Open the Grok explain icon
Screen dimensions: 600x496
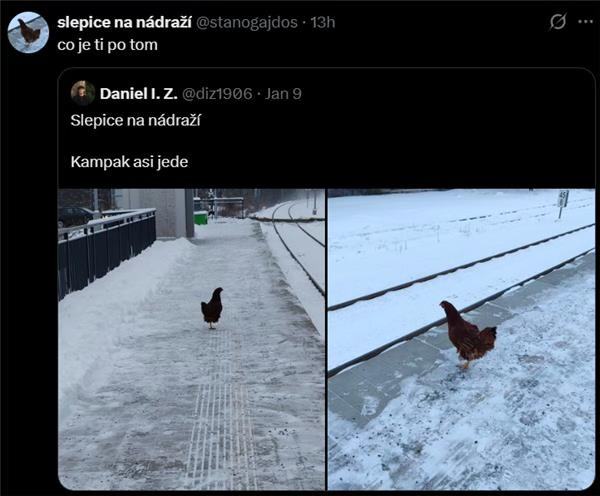(558, 22)
